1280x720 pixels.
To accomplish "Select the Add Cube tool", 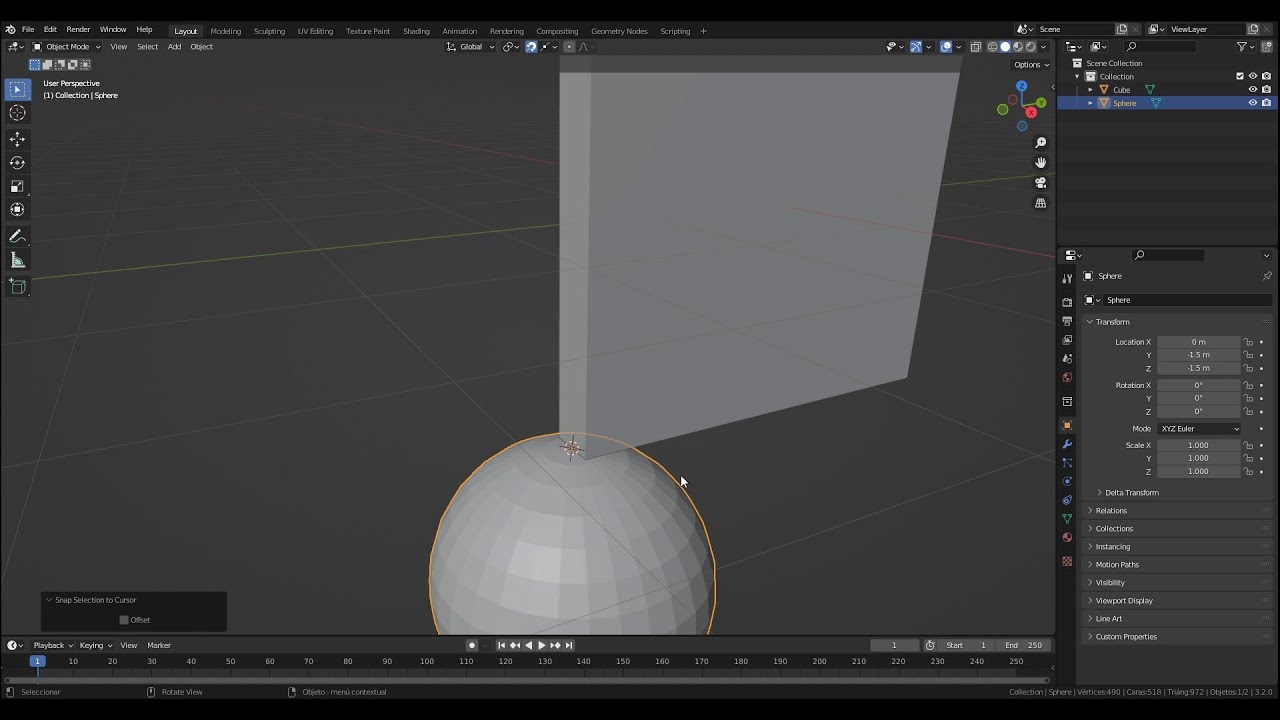I will pyautogui.click(x=17, y=287).
